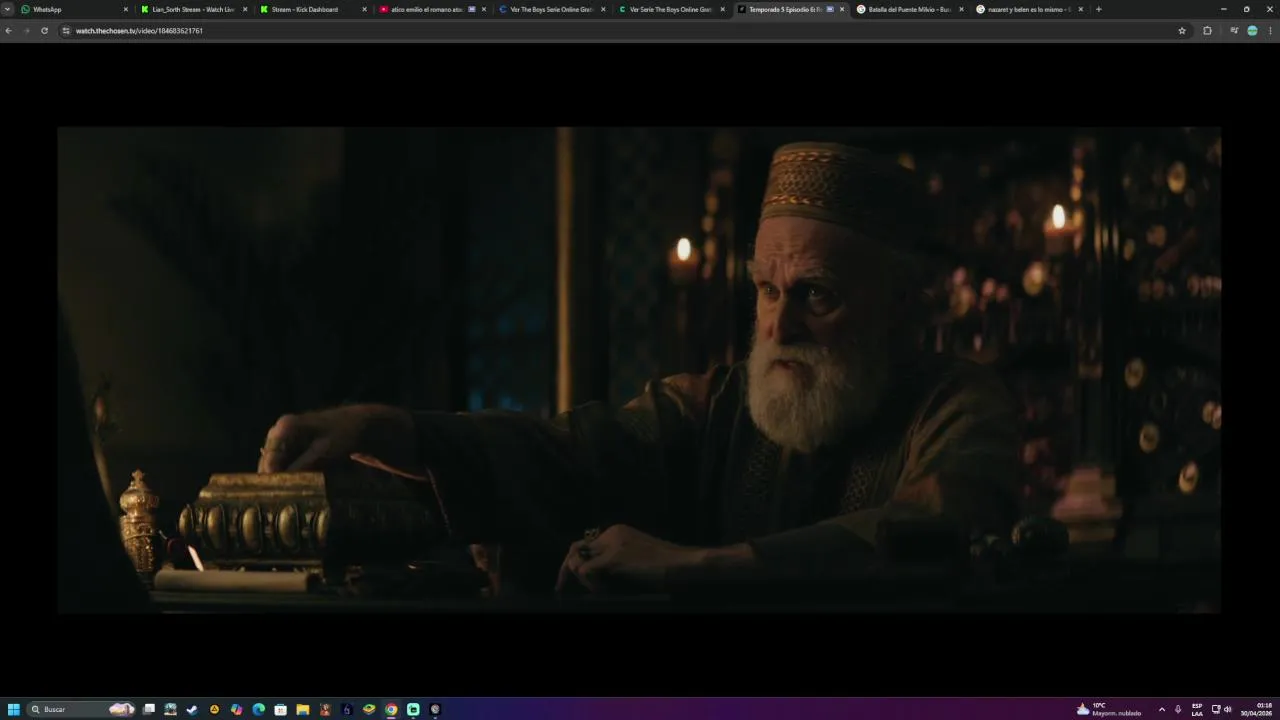The width and height of the screenshot is (1280, 720).
Task: Open the weather widget showing 10°C
Action: pyautogui.click(x=1109, y=709)
